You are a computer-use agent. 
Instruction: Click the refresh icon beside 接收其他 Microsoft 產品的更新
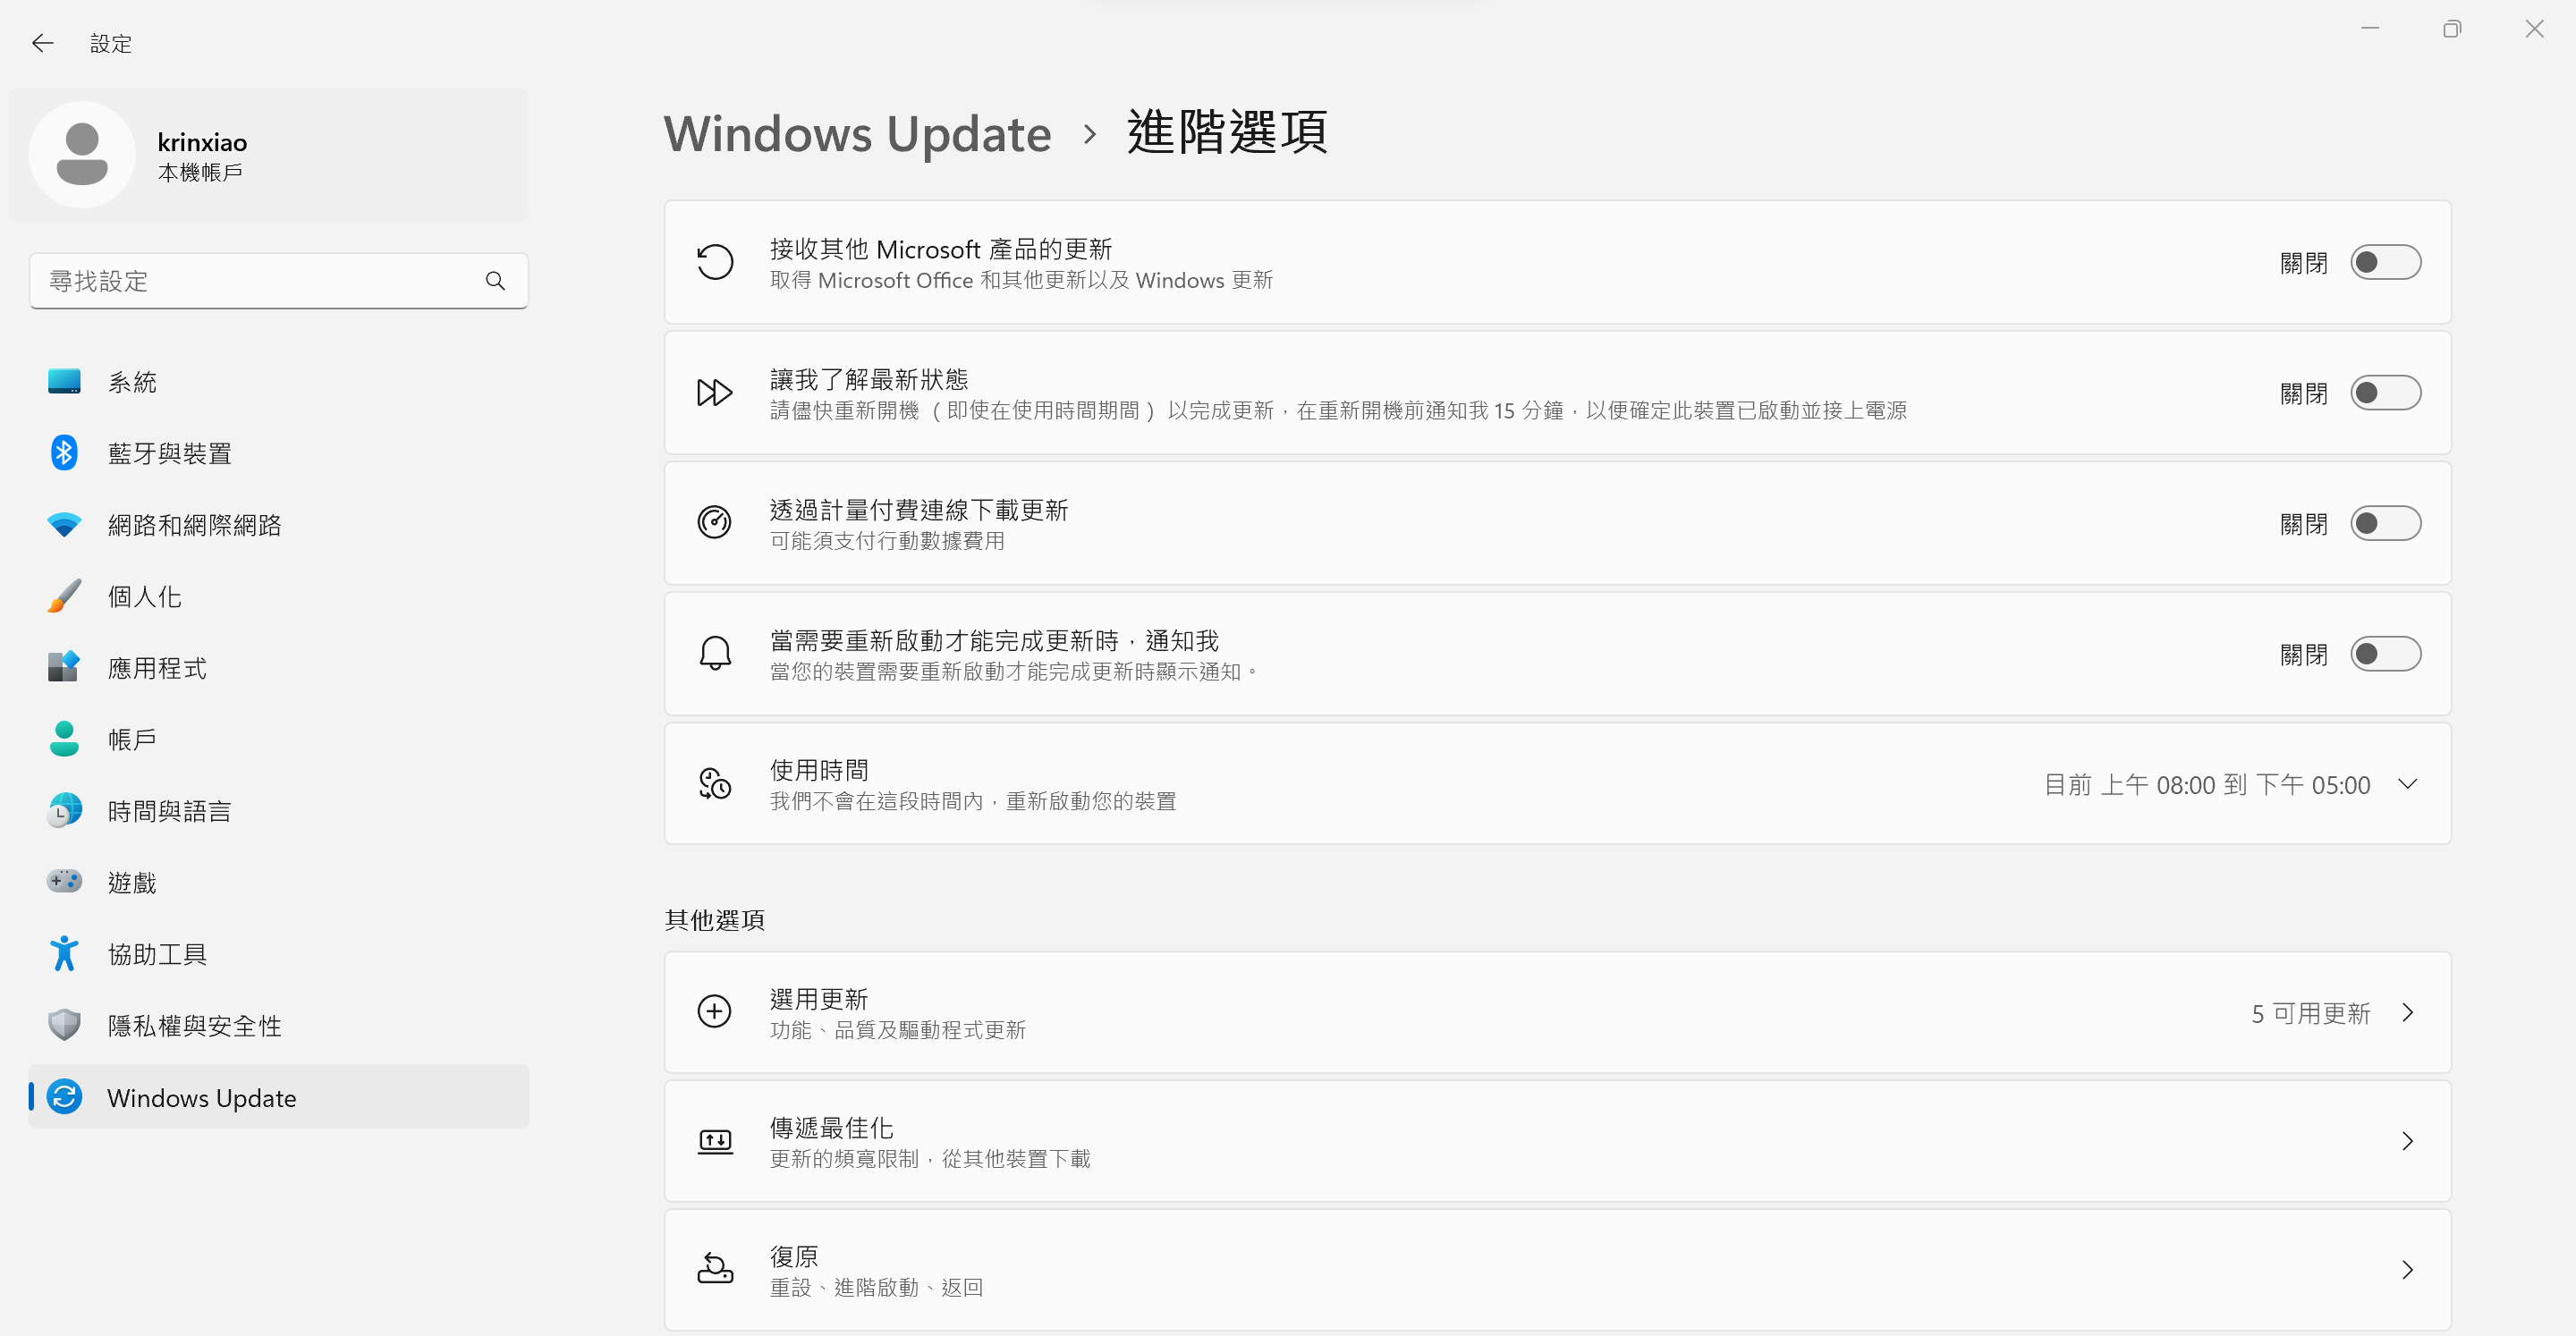(x=715, y=263)
